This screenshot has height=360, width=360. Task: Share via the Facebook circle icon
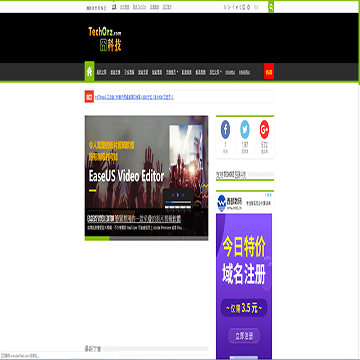[x=225, y=130]
